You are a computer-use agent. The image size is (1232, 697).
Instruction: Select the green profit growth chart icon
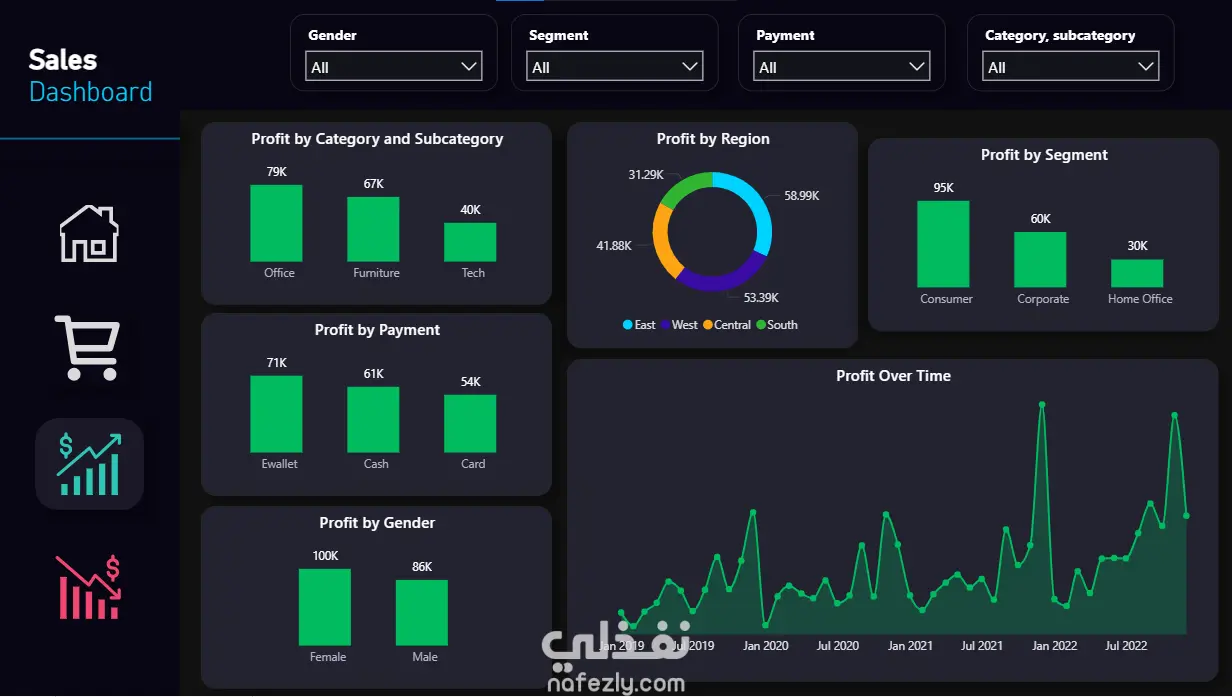pyautogui.click(x=89, y=464)
